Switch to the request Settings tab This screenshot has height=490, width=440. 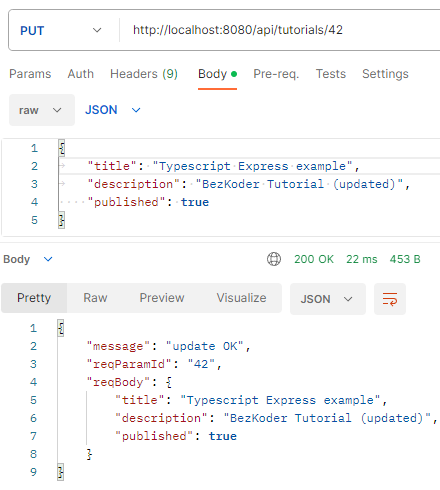coord(385,74)
